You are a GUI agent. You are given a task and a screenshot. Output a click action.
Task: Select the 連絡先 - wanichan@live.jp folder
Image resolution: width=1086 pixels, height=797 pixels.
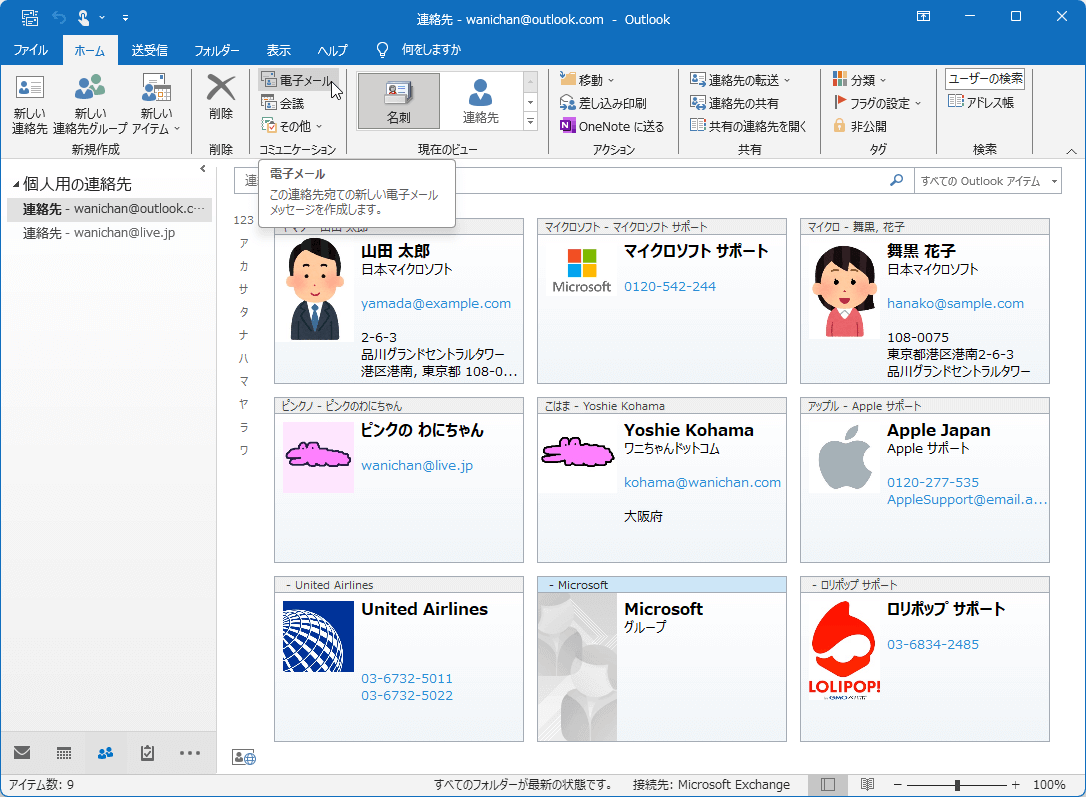[99, 233]
